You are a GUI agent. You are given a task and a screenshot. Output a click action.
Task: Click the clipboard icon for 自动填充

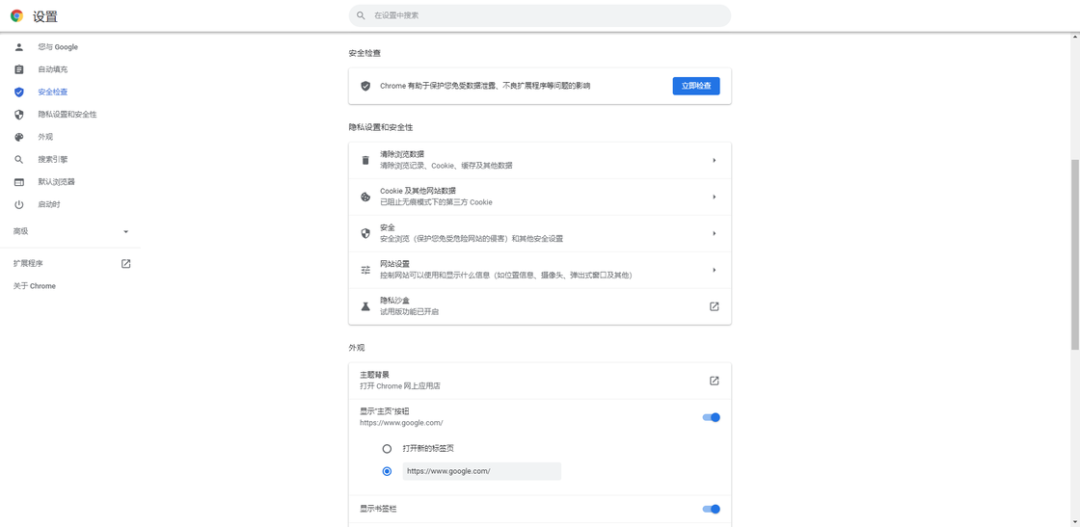click(19, 70)
